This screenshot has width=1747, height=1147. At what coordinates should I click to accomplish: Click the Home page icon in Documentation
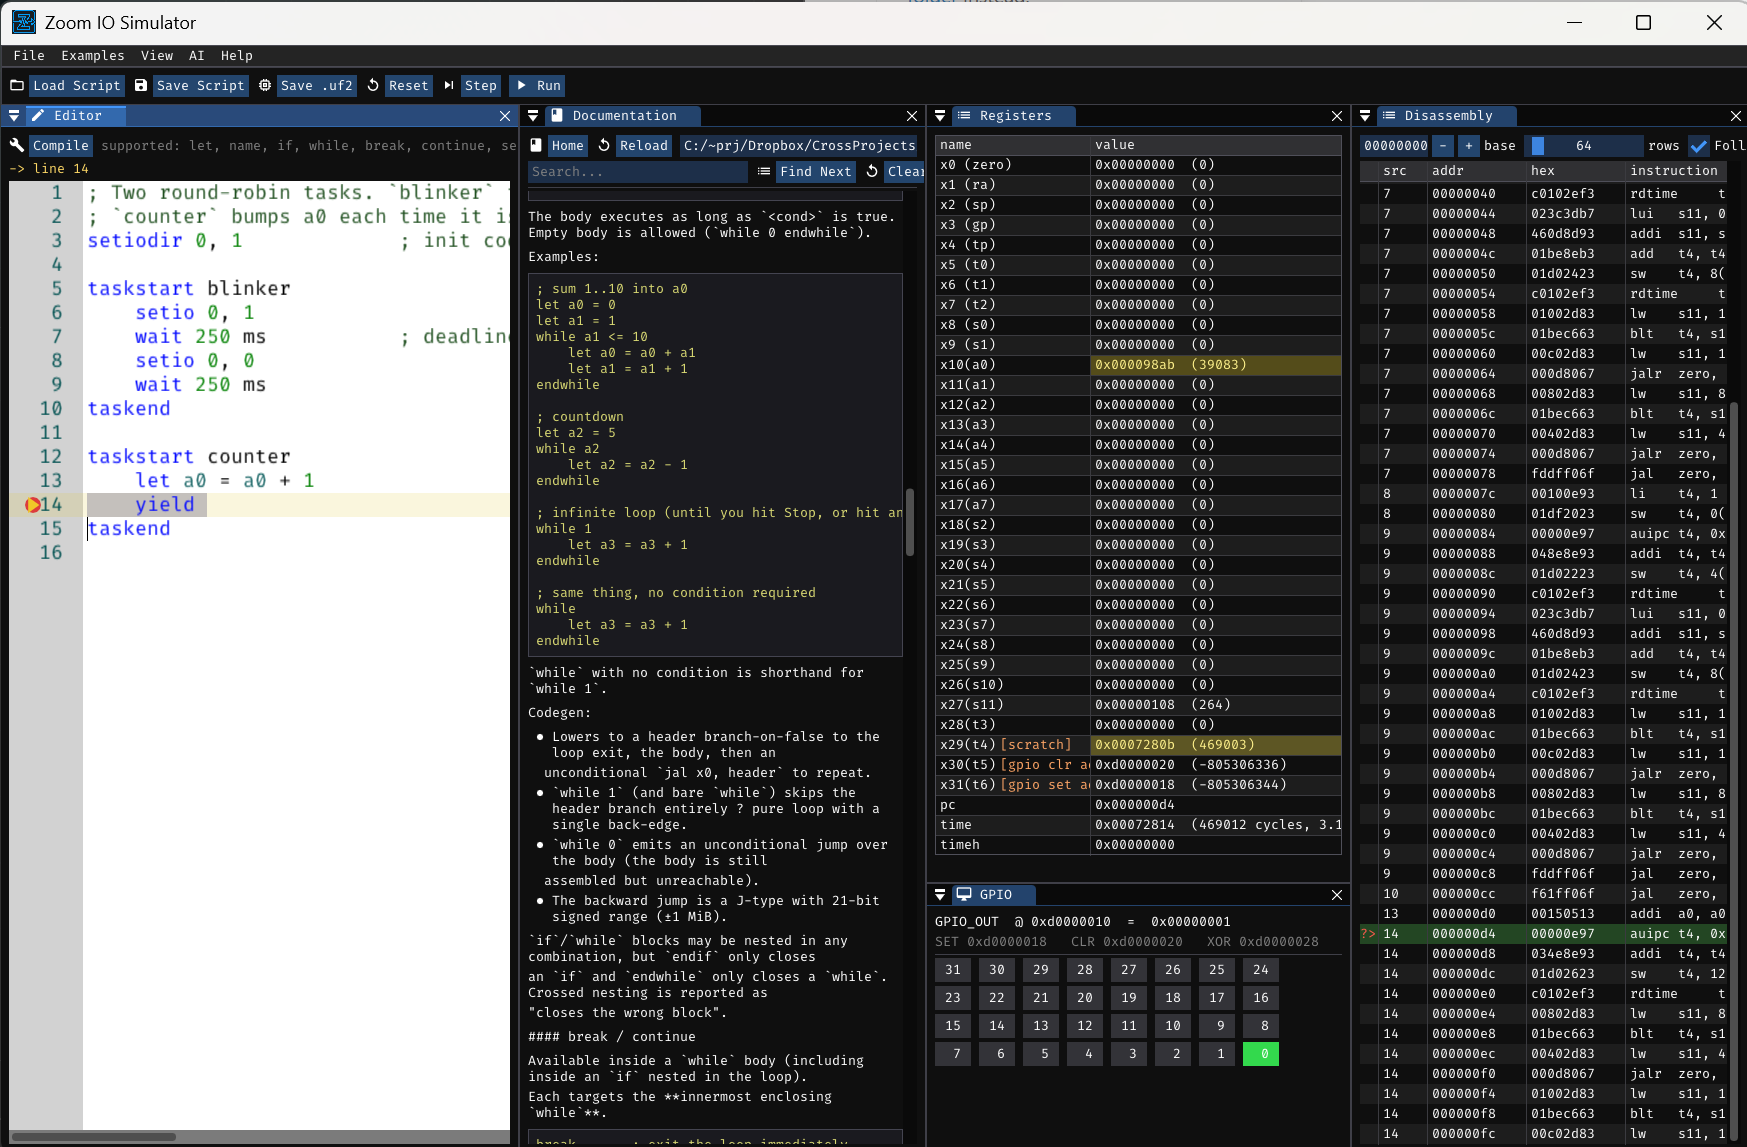pos(536,146)
